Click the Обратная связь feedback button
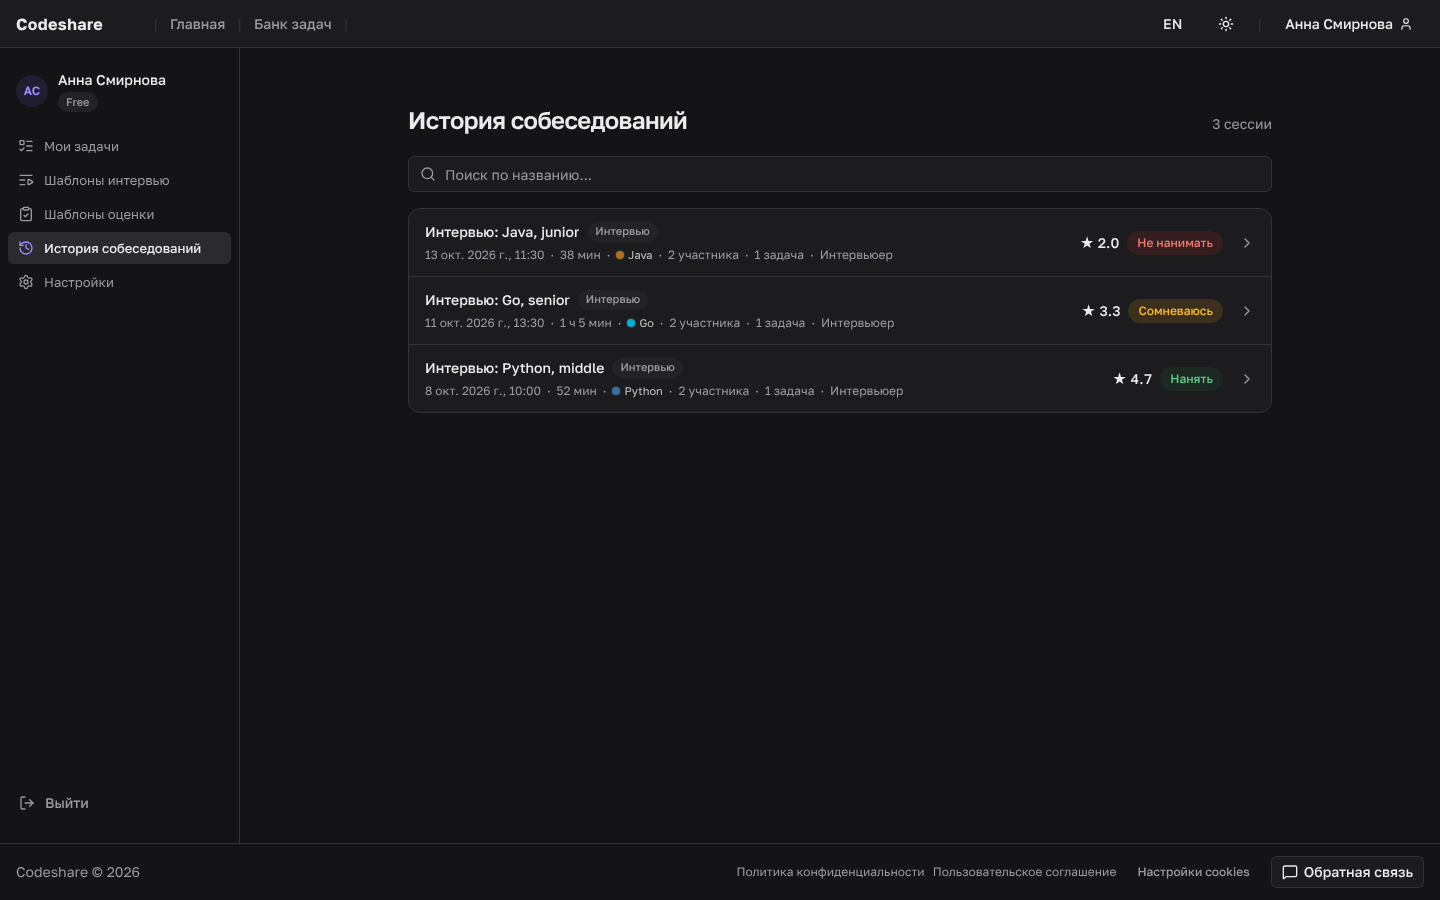The width and height of the screenshot is (1440, 900). tap(1347, 872)
